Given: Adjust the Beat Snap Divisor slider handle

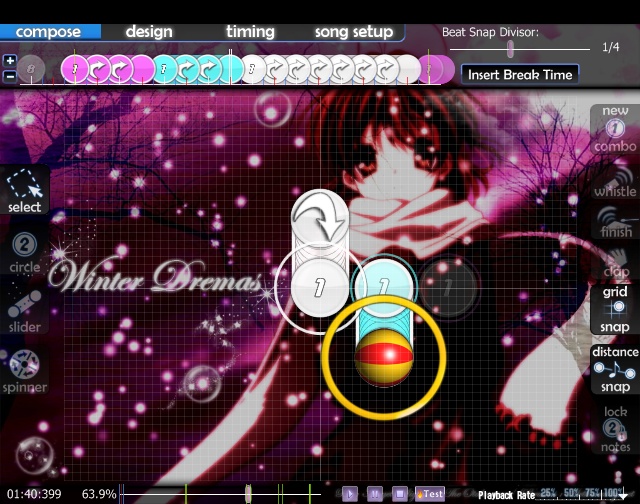Looking at the screenshot, I should pos(510,49).
